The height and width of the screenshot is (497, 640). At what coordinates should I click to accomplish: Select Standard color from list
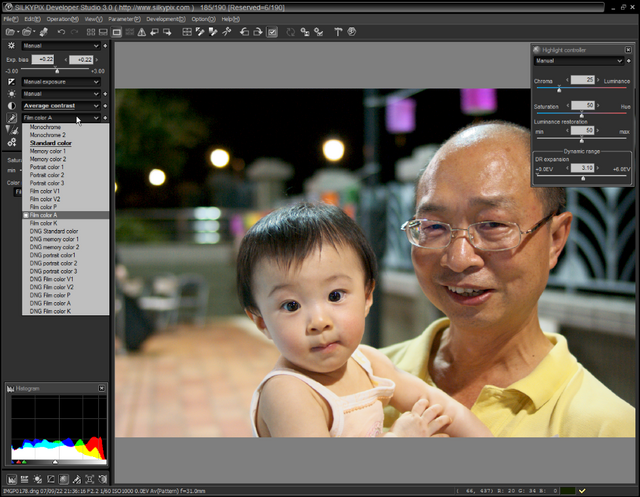coord(65,143)
